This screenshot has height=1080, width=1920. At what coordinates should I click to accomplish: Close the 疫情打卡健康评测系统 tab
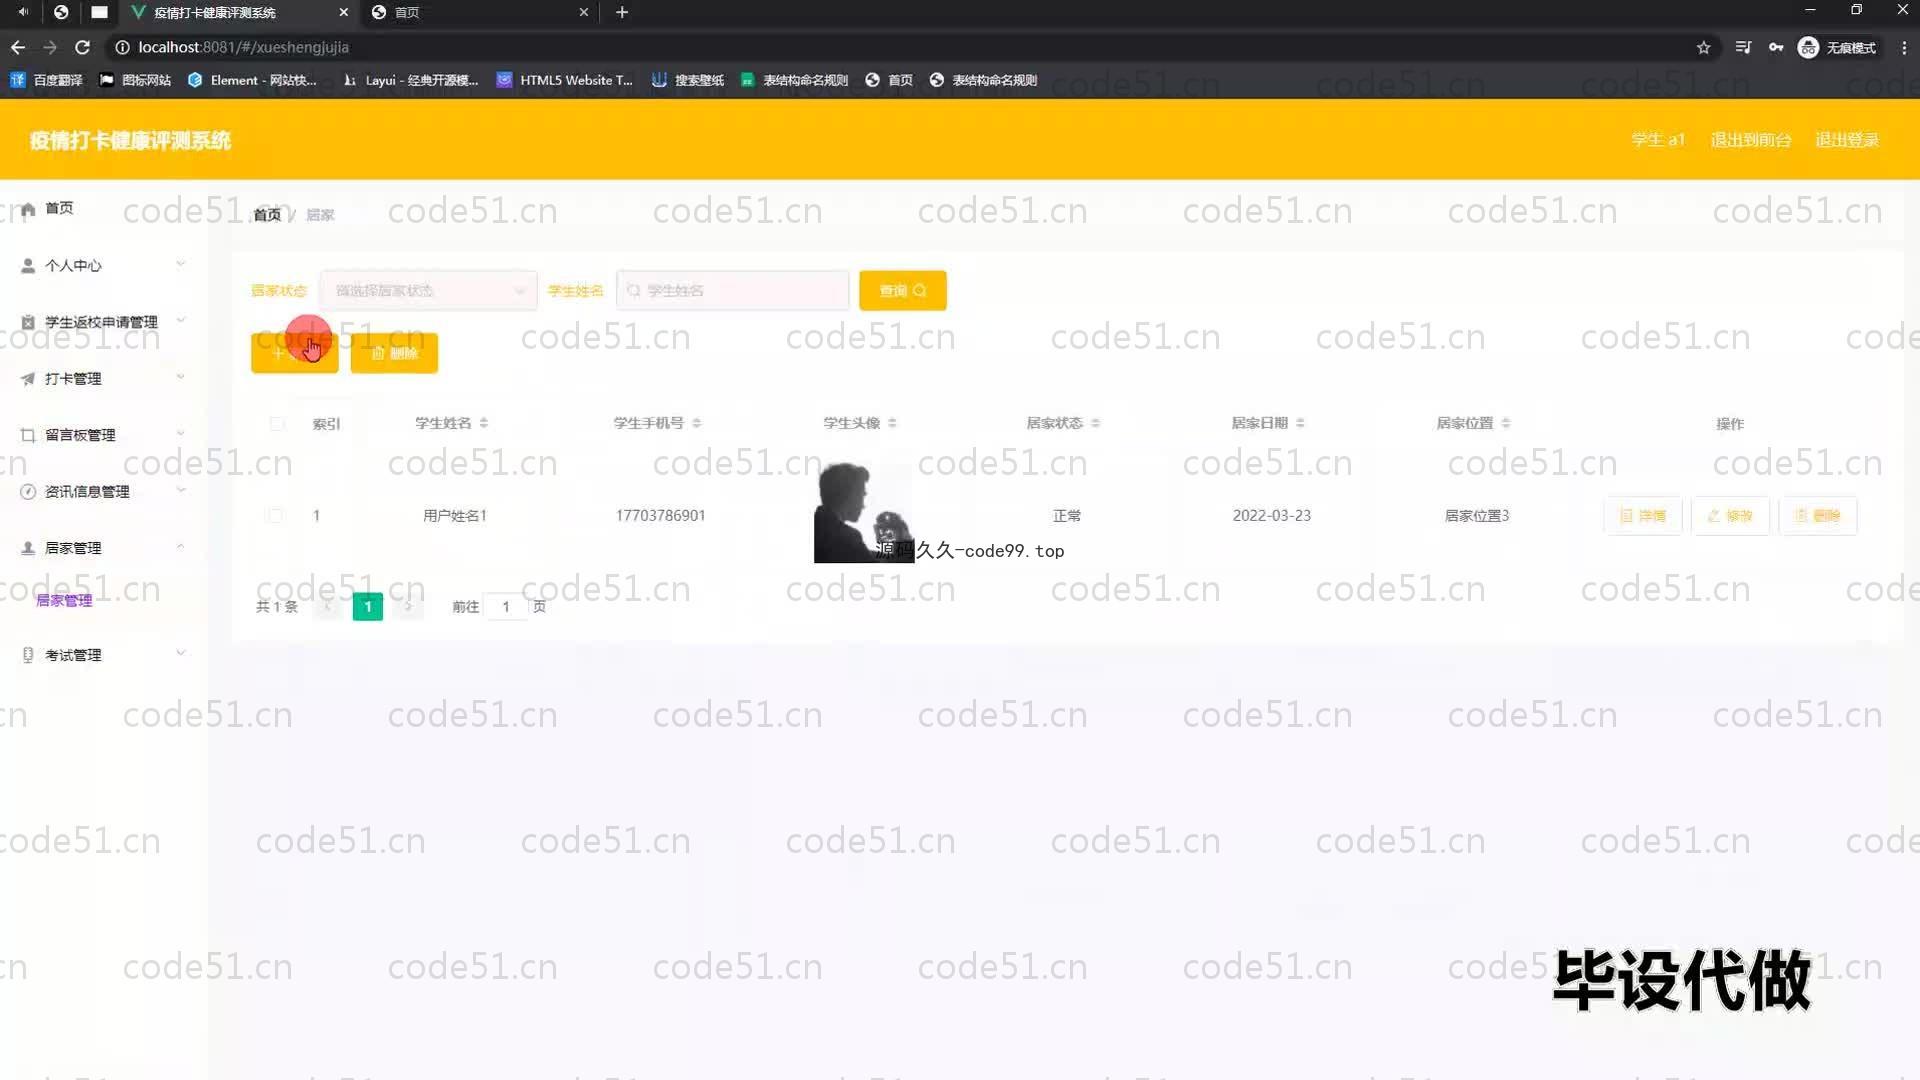pos(343,12)
